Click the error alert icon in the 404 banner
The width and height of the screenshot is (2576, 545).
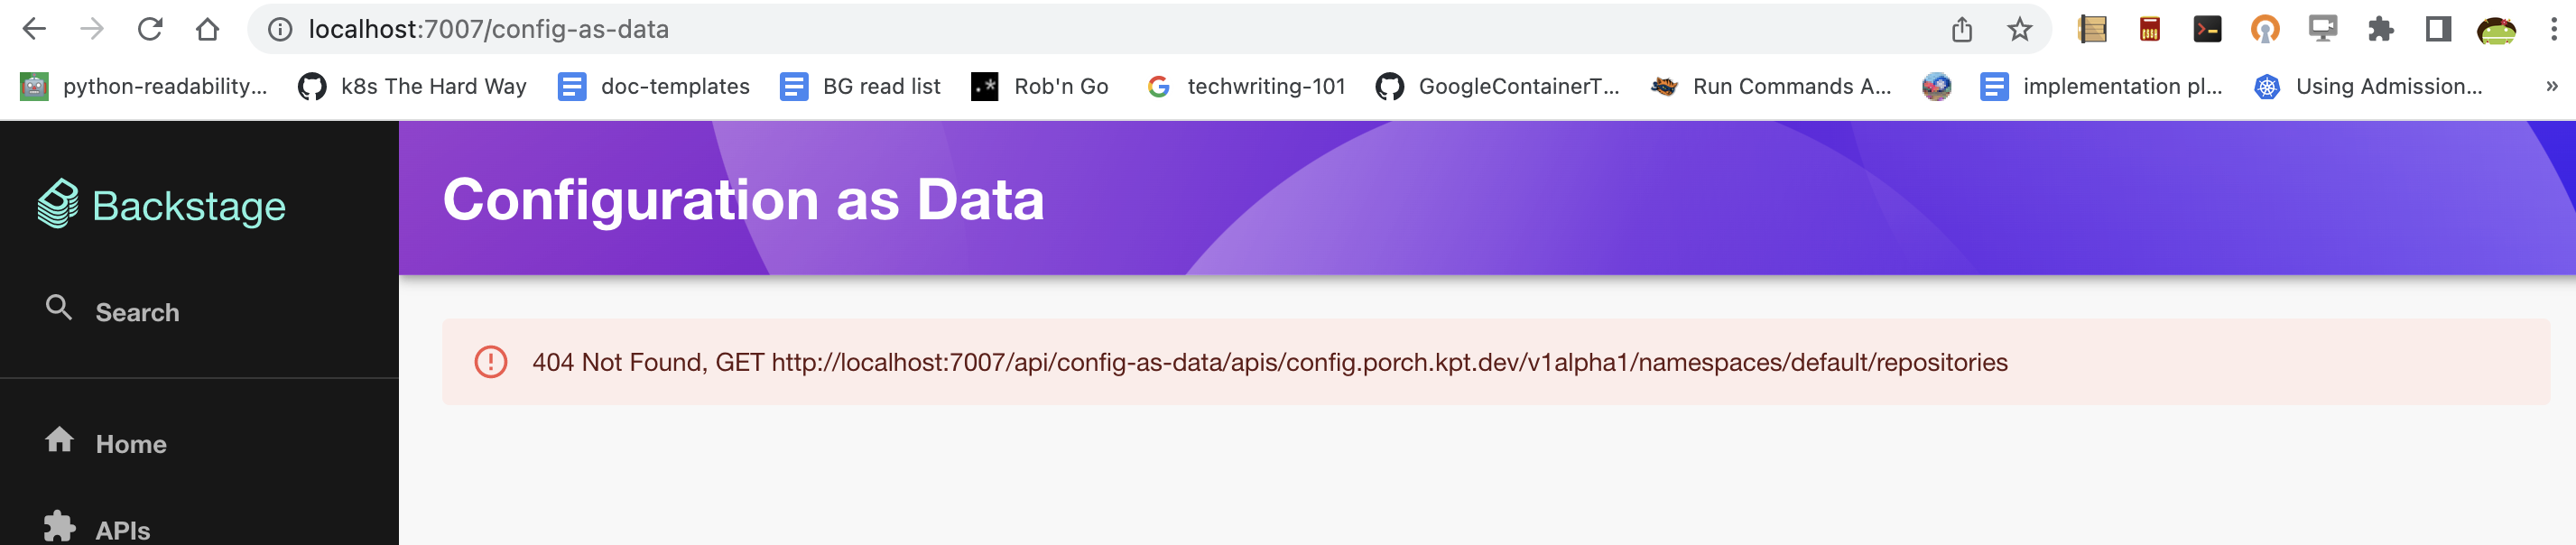(x=490, y=364)
